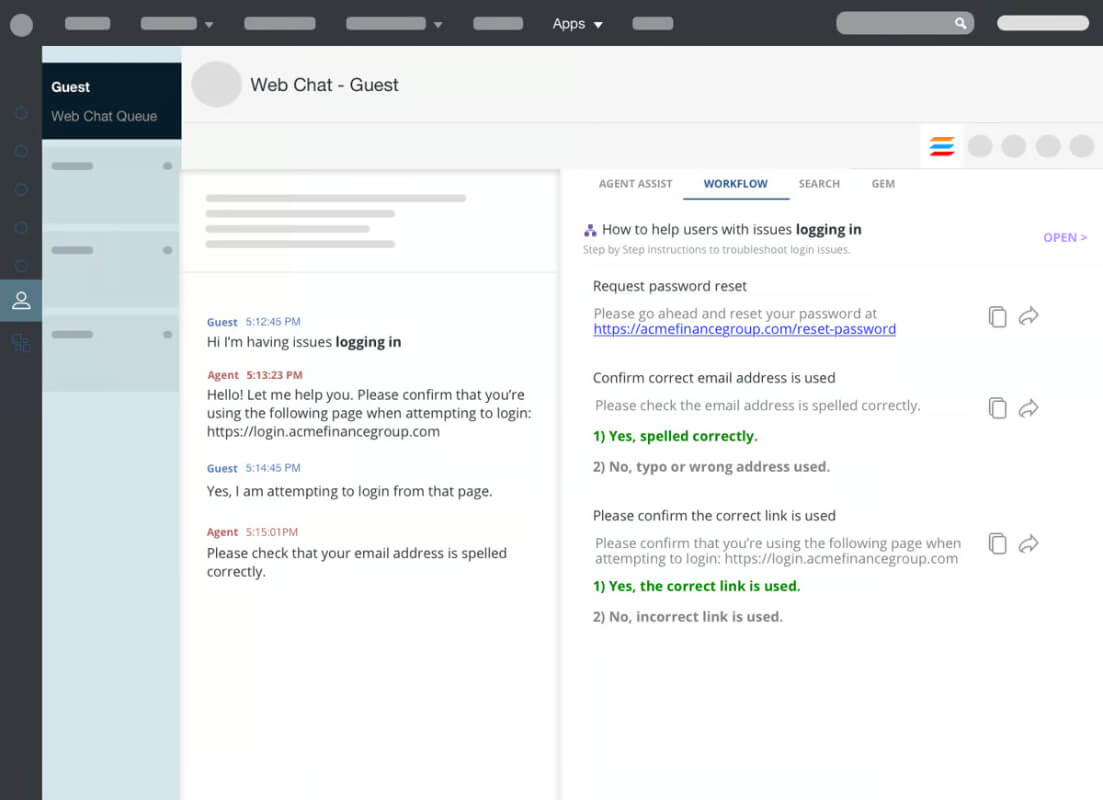The height and width of the screenshot is (800, 1103).
Task: Select option 'Yes, spelled correctly.'
Action: 675,436
